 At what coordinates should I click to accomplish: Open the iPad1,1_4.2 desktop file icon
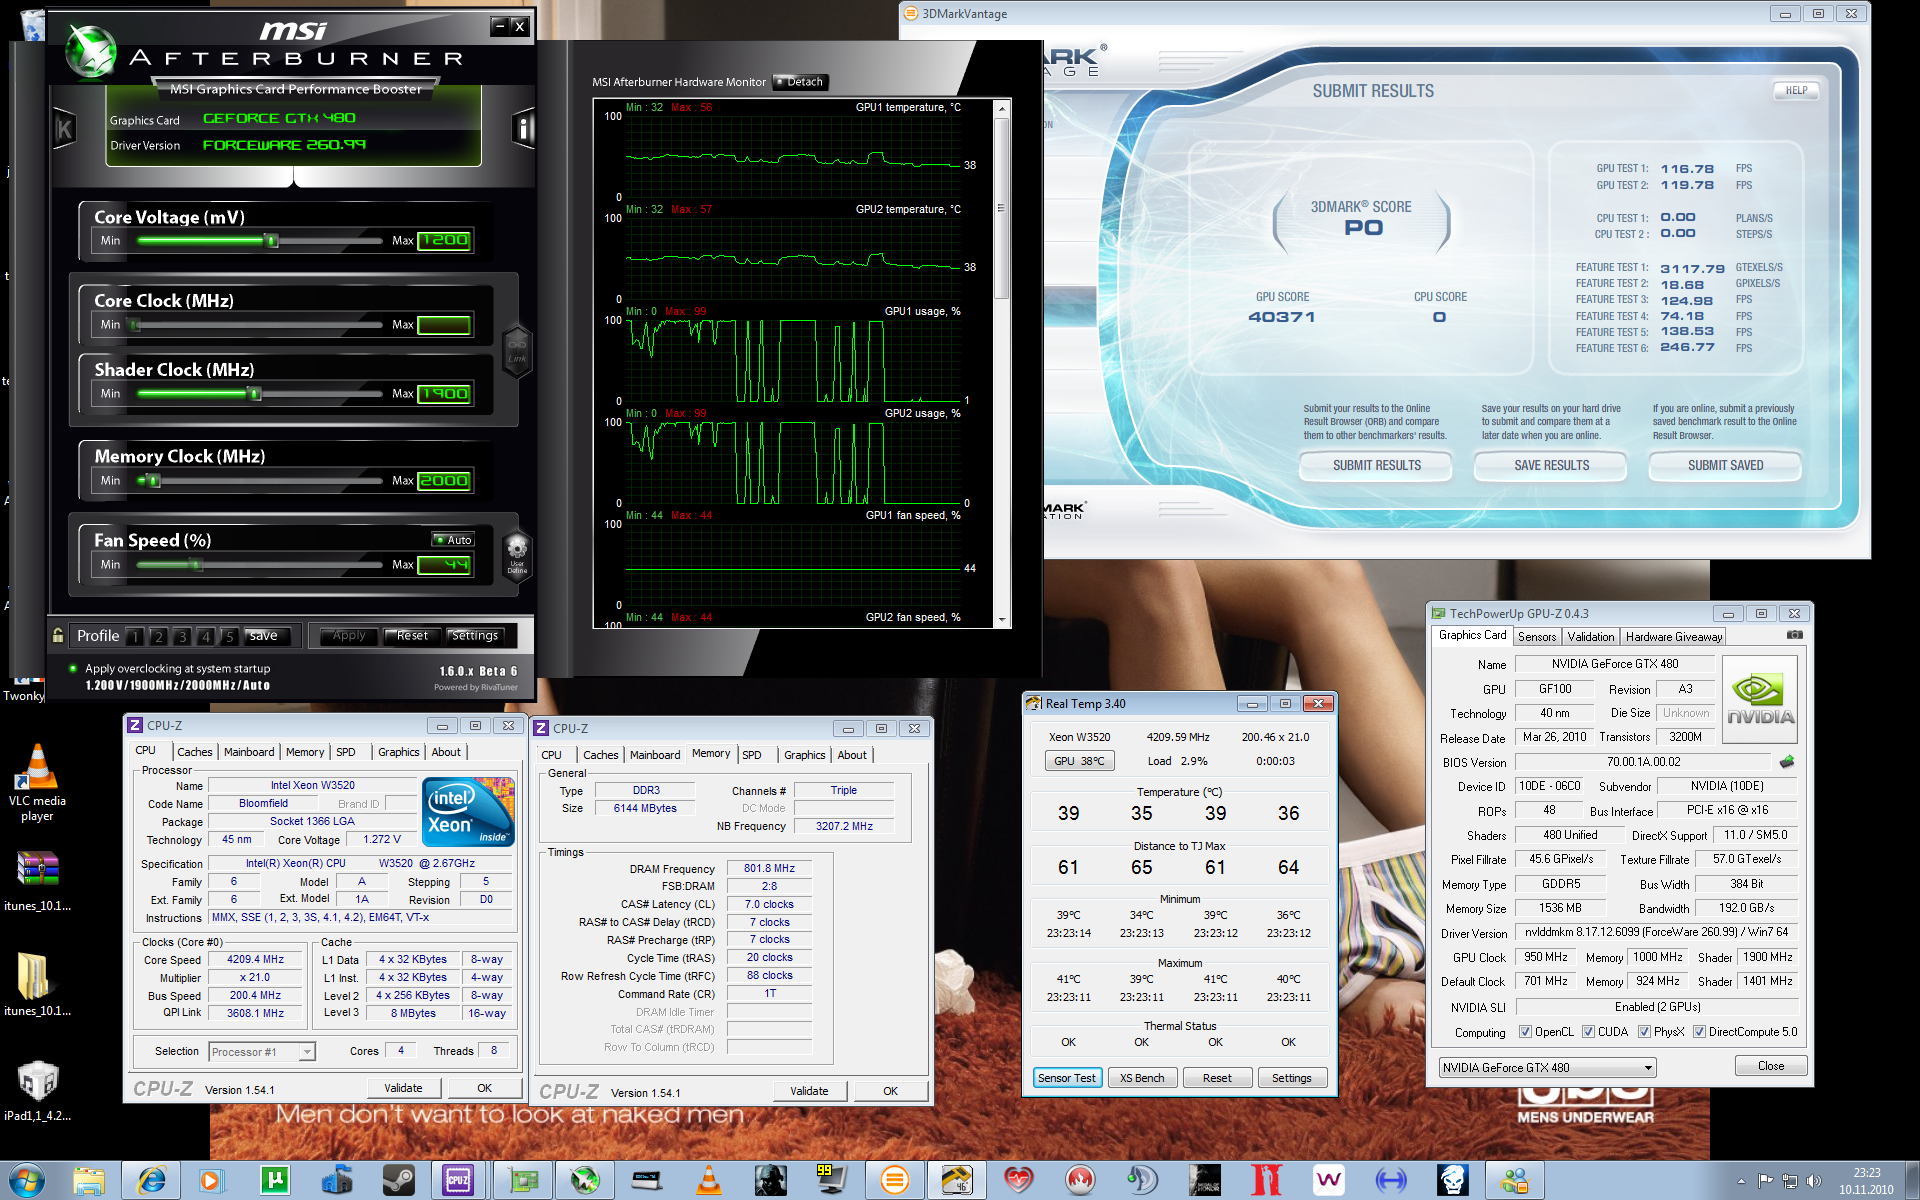(x=37, y=1090)
